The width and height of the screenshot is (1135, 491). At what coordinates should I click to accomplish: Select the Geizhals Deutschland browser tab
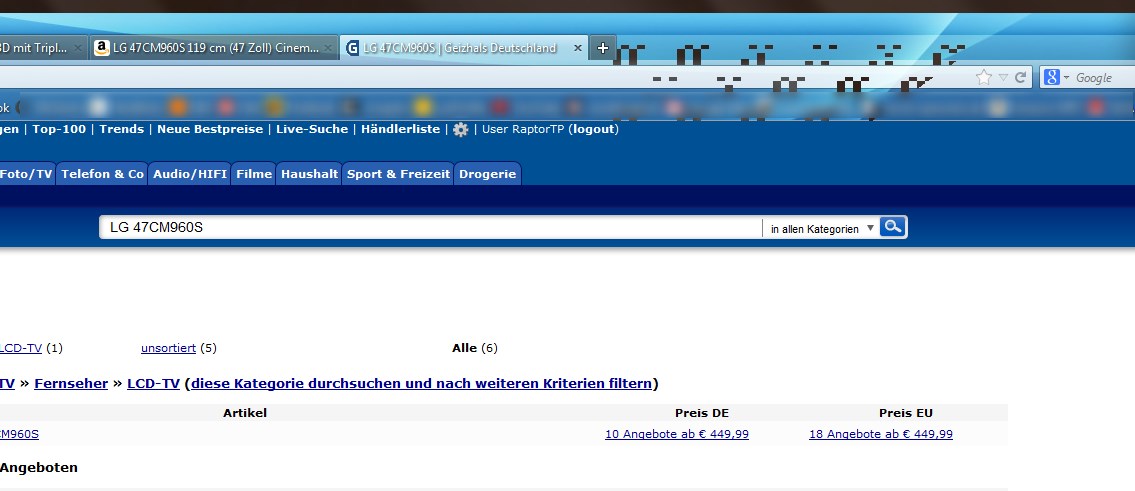tap(463, 49)
